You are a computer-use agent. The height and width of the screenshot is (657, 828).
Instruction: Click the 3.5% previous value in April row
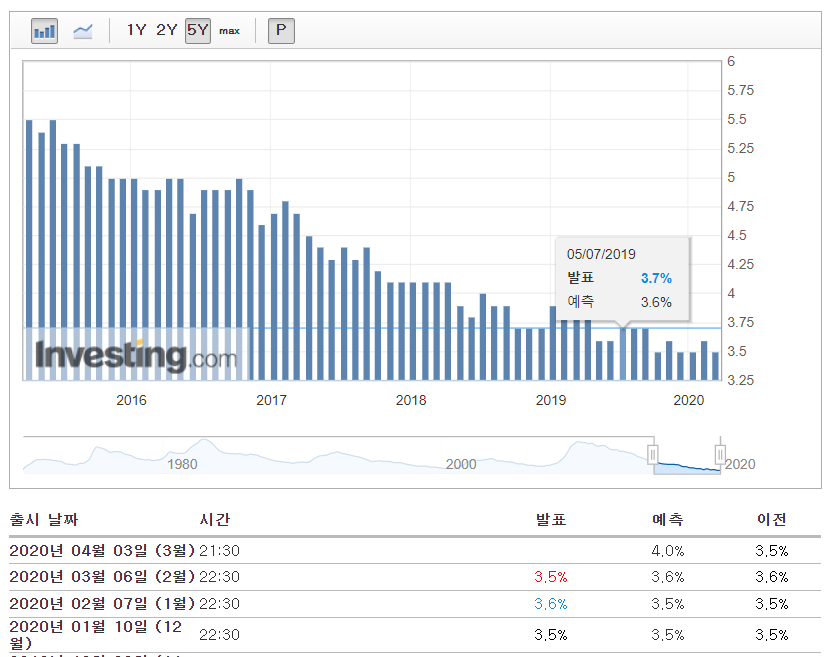pos(771,551)
